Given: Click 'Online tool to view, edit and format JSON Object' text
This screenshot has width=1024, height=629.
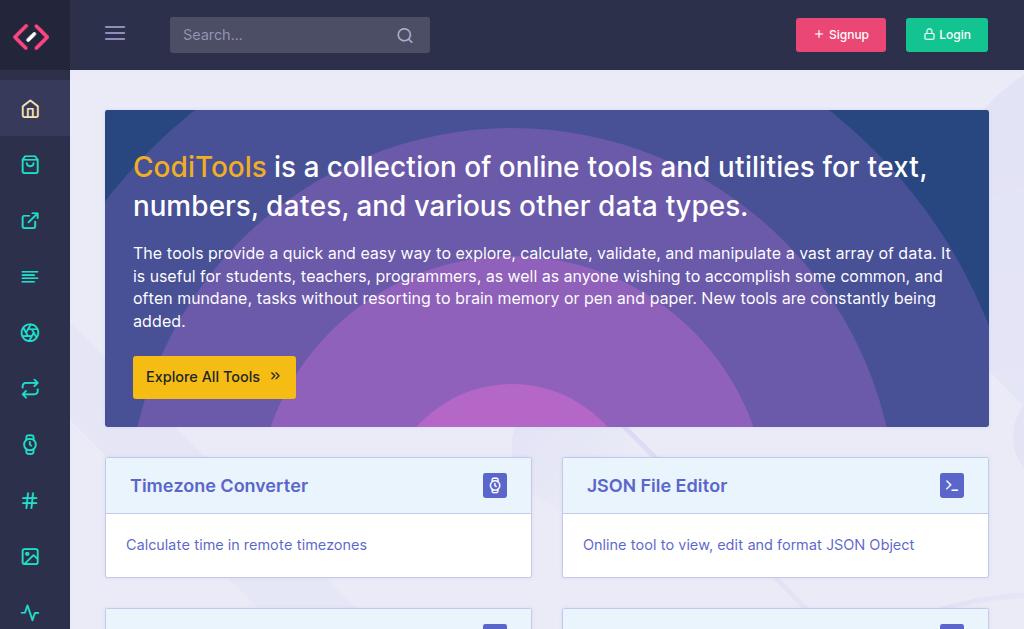Looking at the screenshot, I should coord(748,545).
